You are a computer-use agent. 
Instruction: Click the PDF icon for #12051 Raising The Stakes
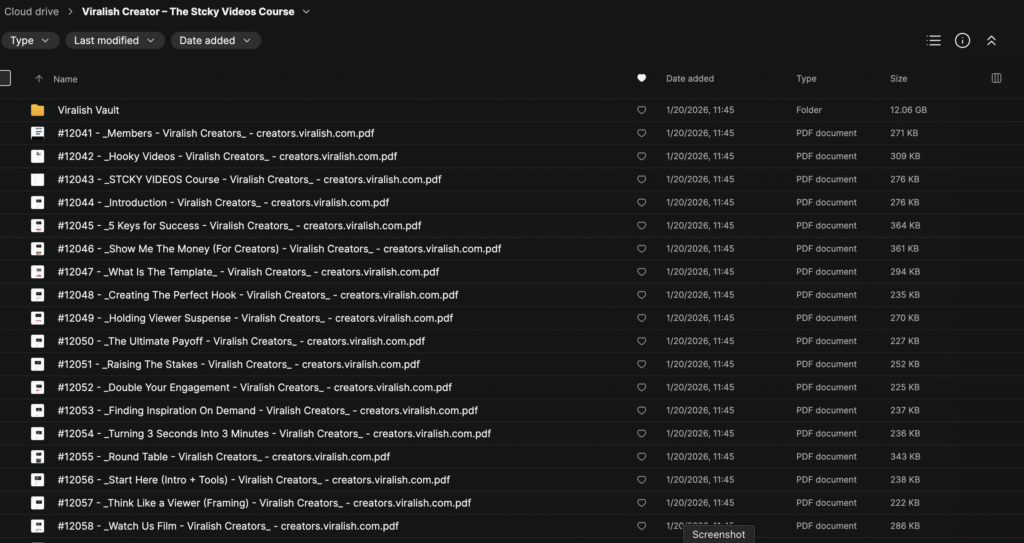pyautogui.click(x=38, y=365)
